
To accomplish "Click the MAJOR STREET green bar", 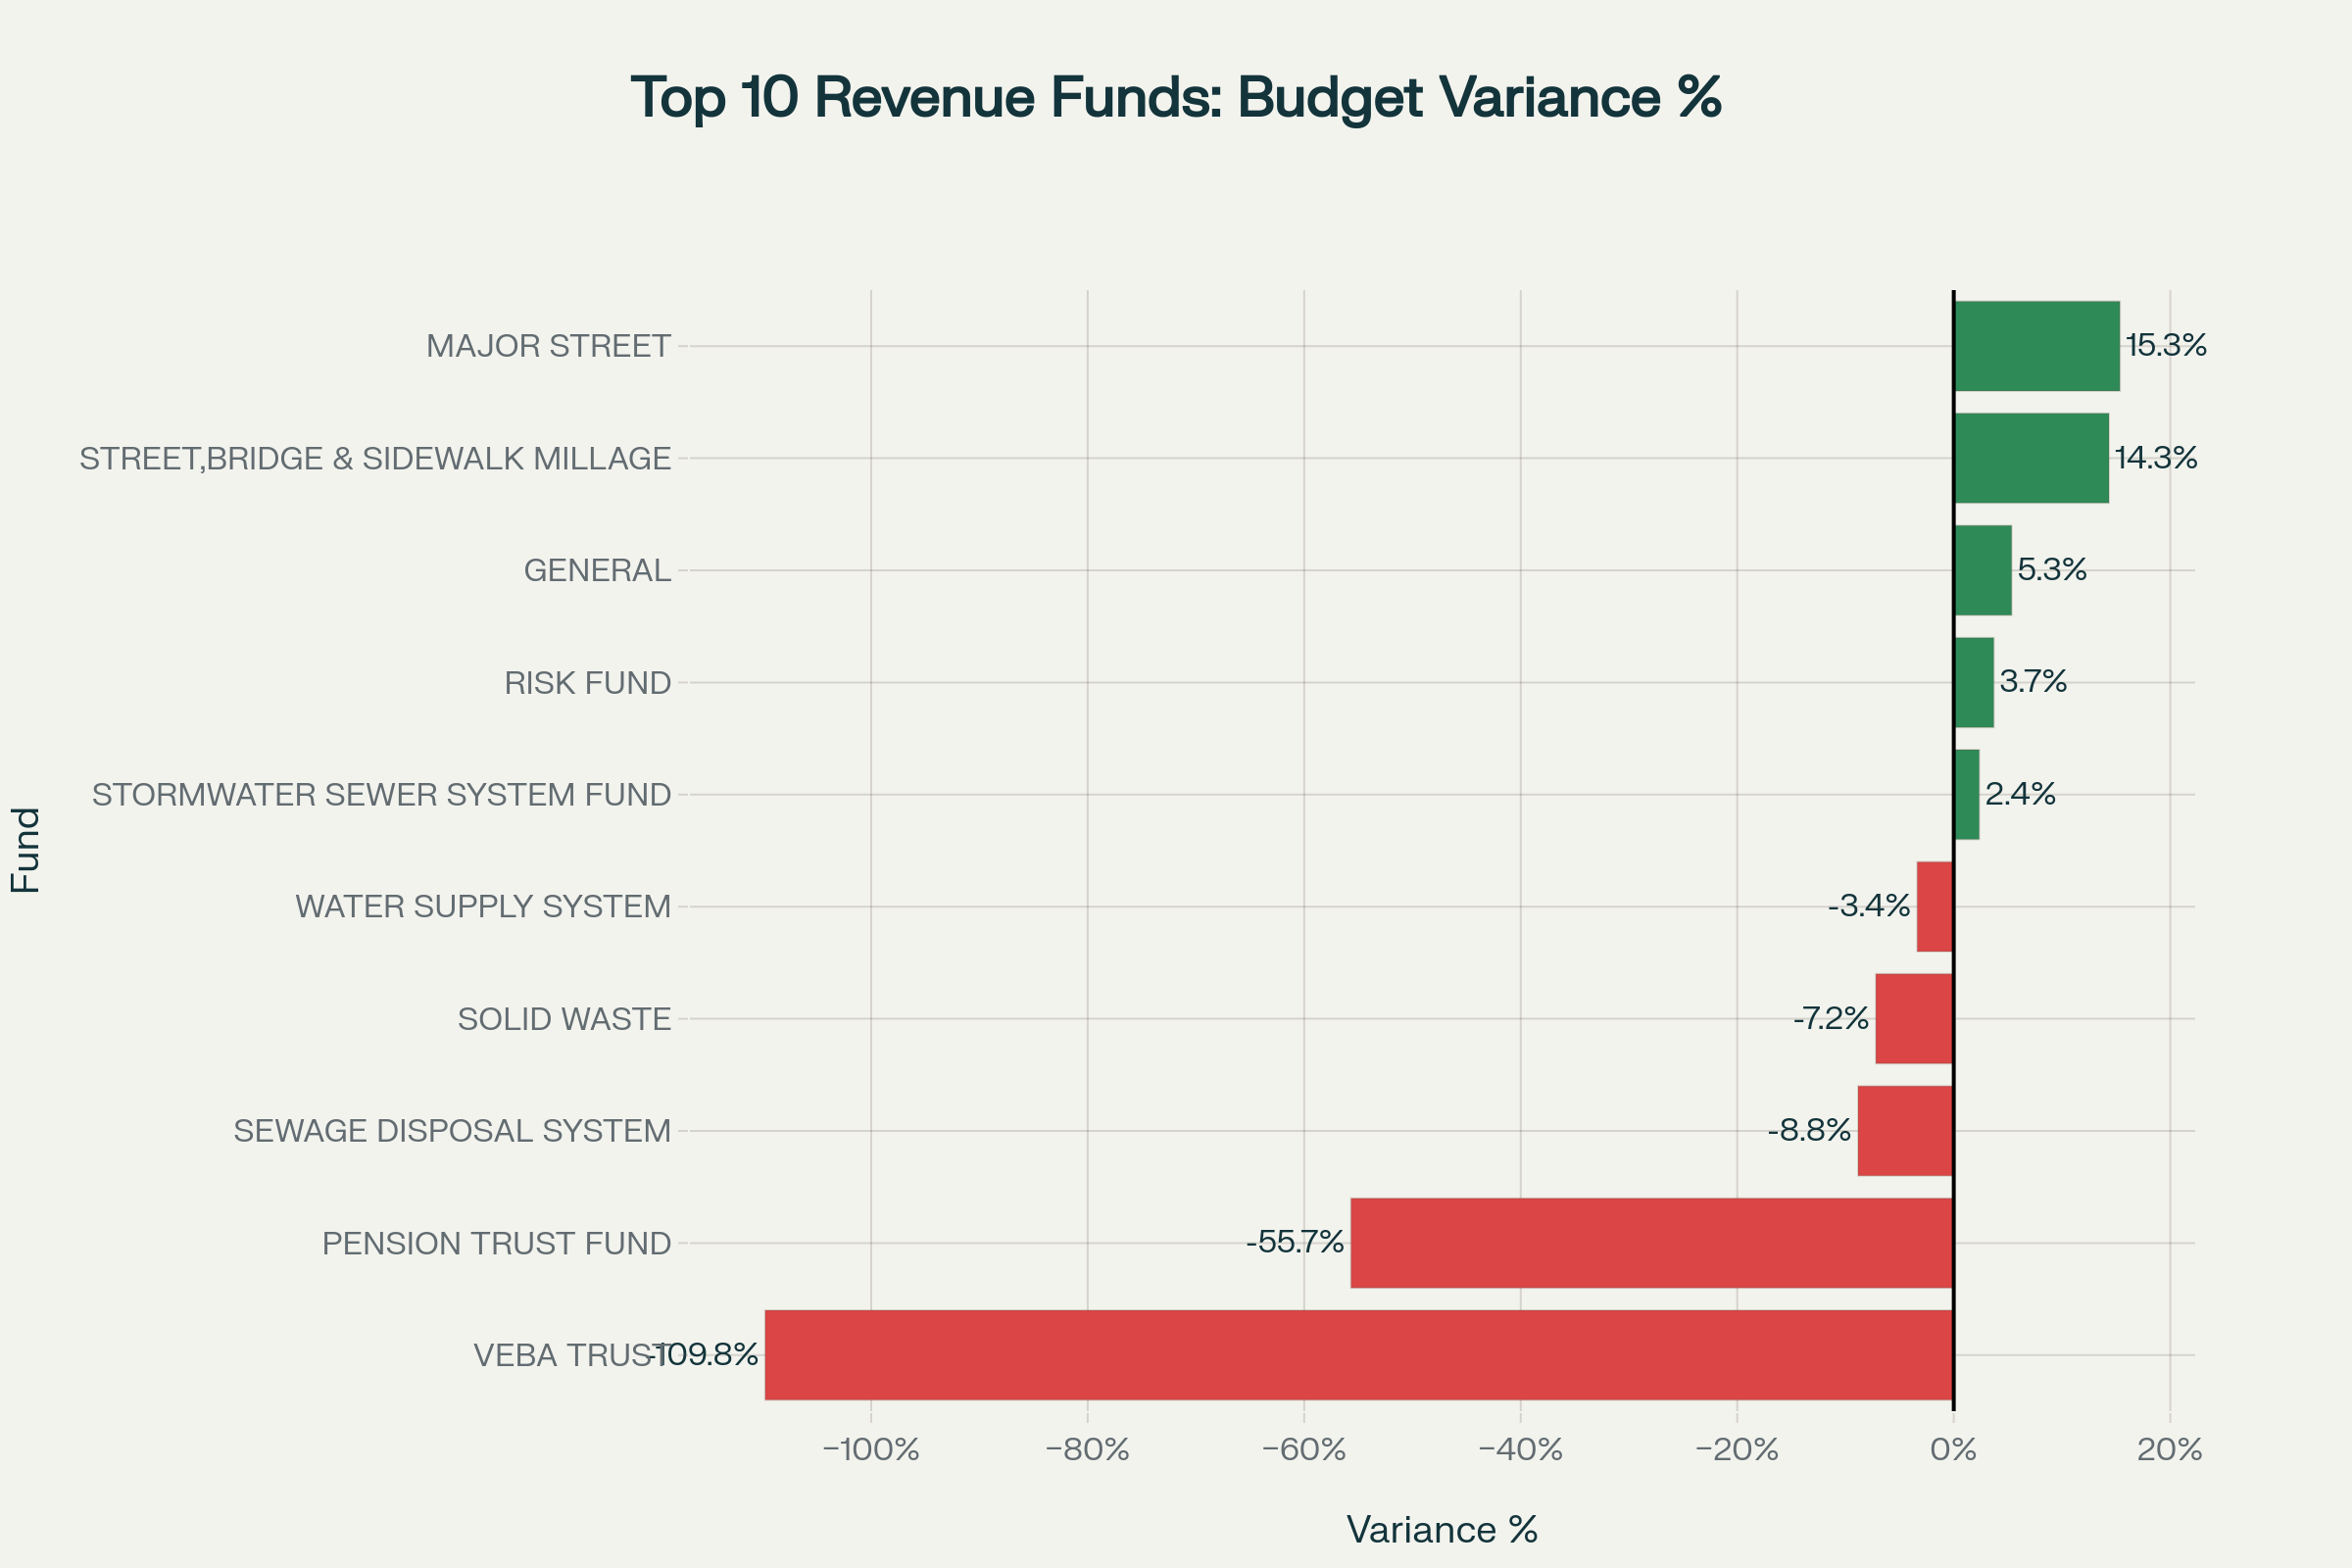I will click(2036, 346).
